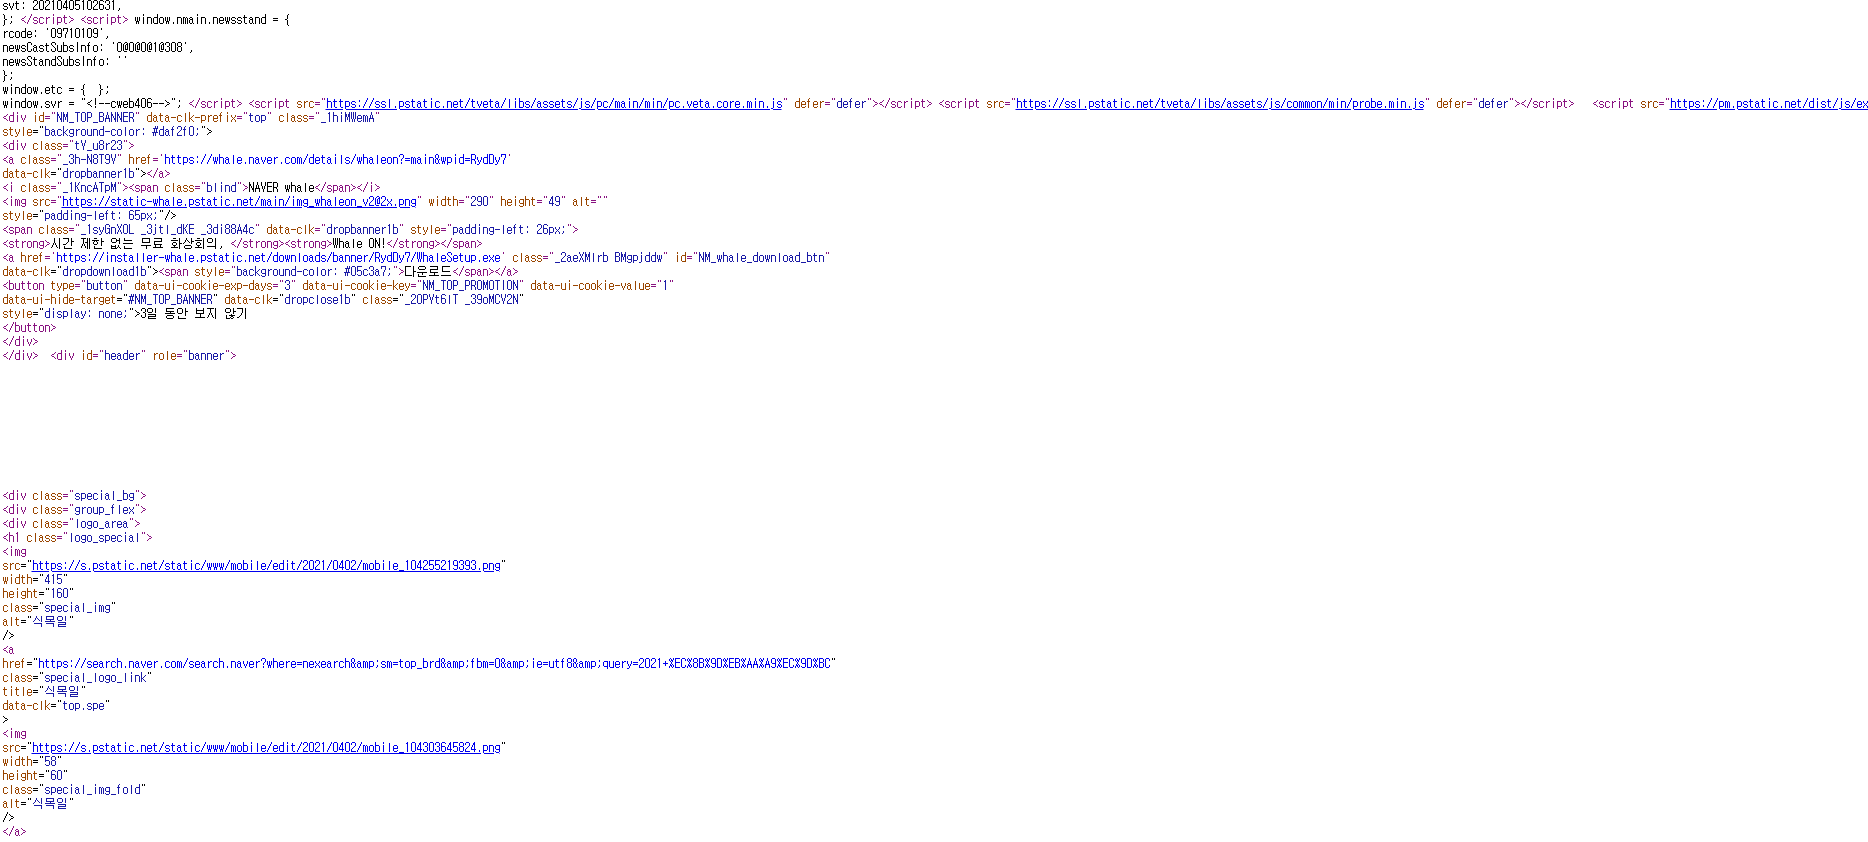Click the '다운로드' span line

point(260,272)
